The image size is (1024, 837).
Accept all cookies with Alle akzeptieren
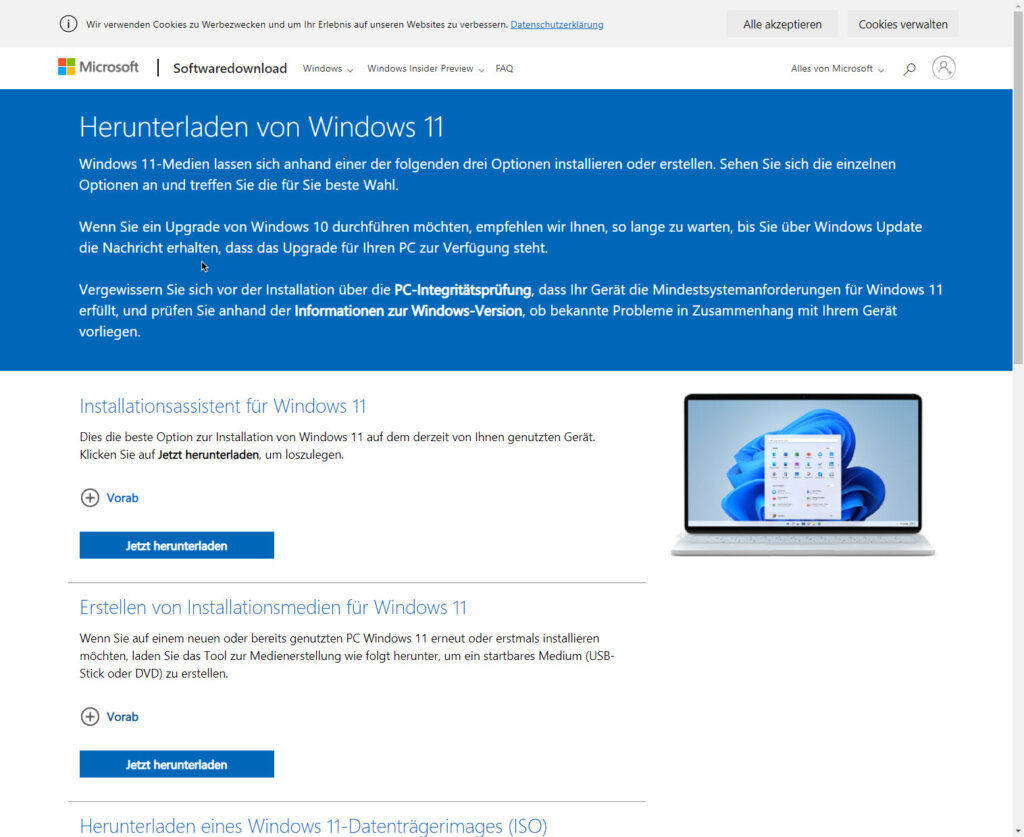point(782,24)
